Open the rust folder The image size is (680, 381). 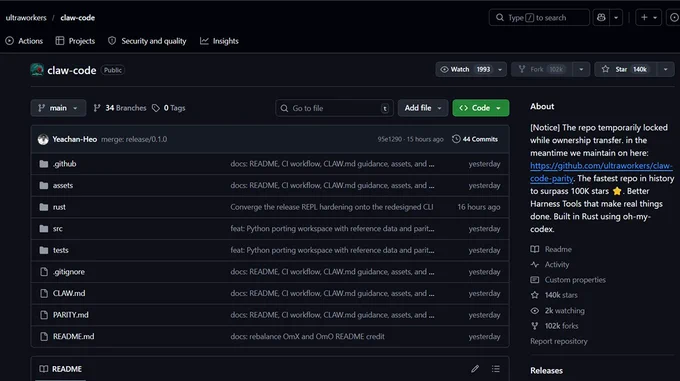(x=59, y=207)
